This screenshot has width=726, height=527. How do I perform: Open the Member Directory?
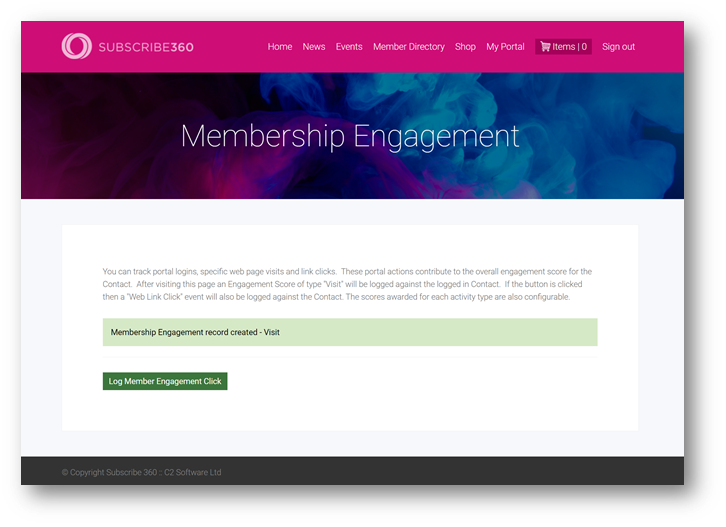(409, 47)
